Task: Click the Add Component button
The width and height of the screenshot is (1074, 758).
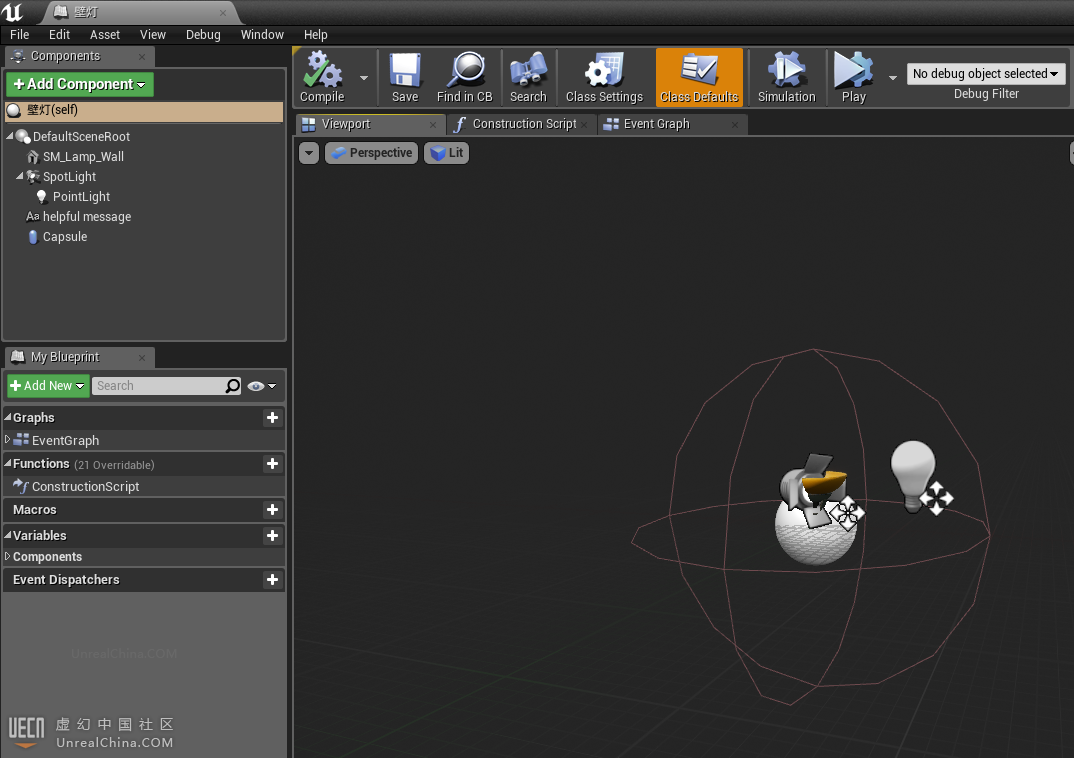Action: coord(80,85)
